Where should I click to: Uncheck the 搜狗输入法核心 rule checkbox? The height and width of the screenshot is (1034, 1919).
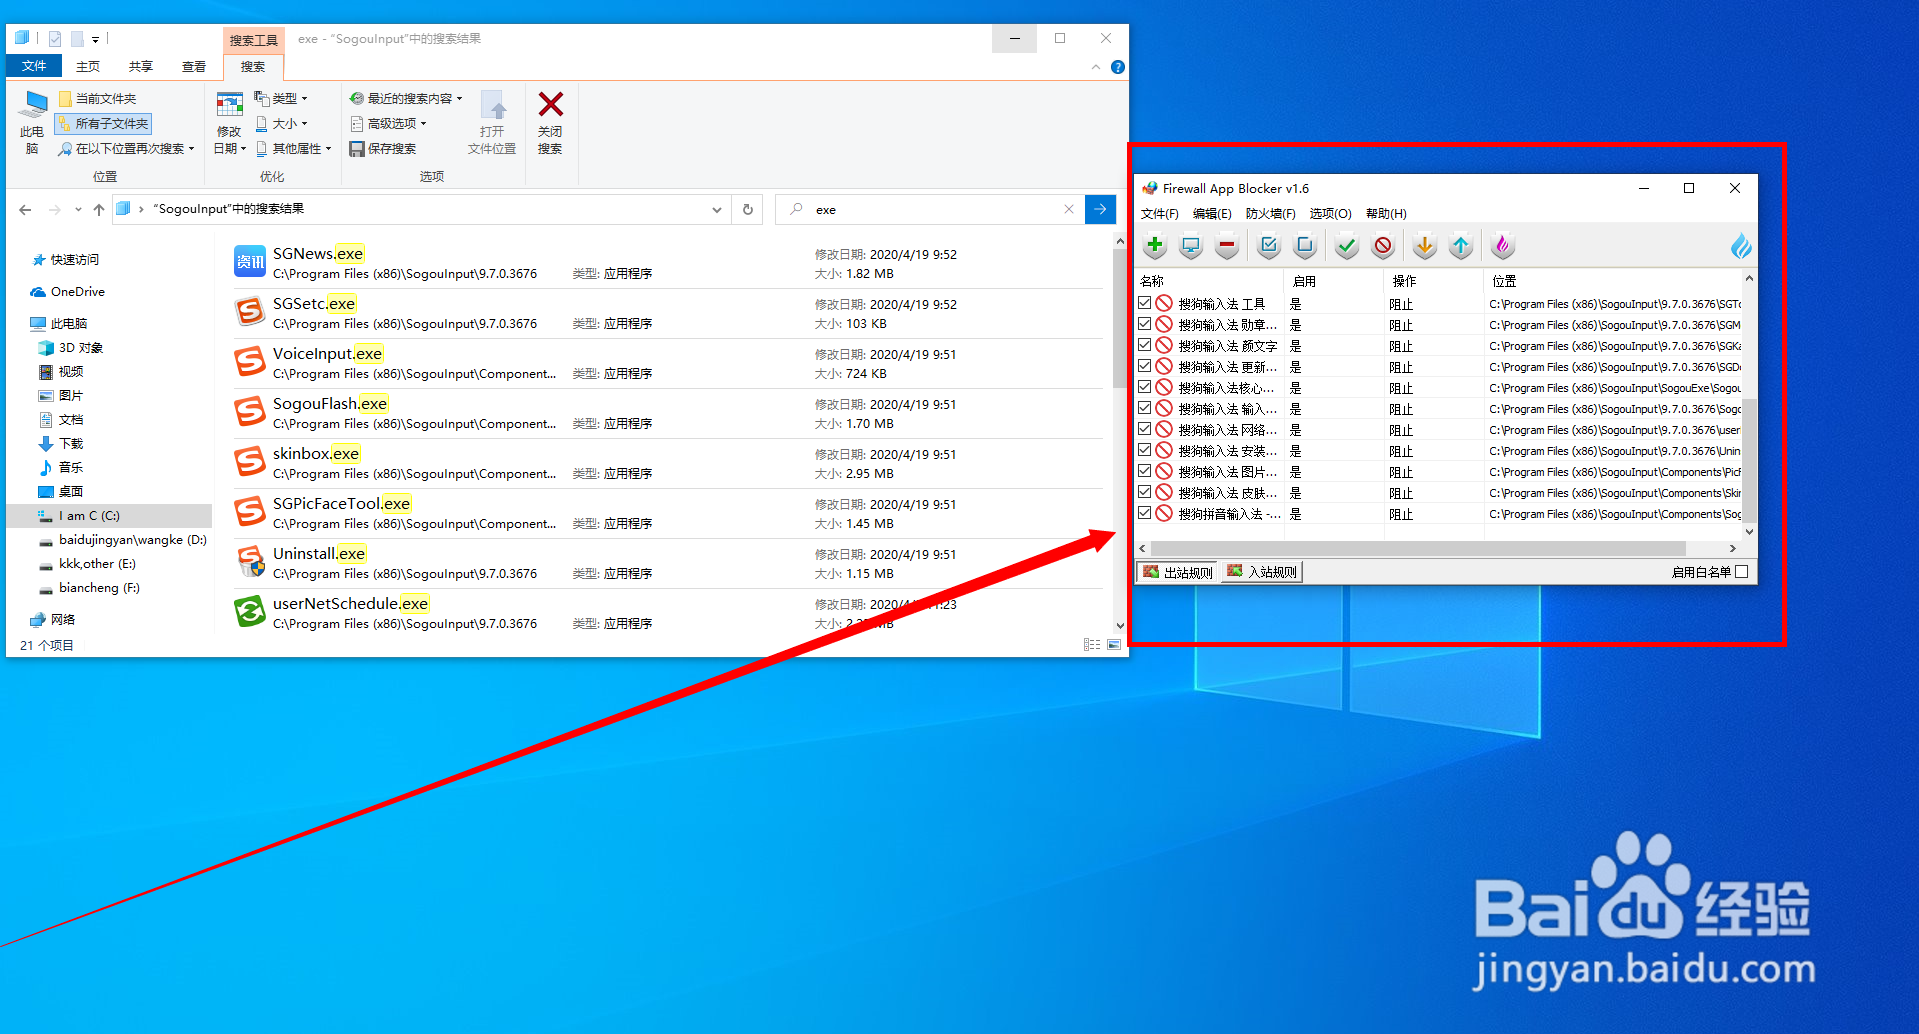click(x=1145, y=387)
